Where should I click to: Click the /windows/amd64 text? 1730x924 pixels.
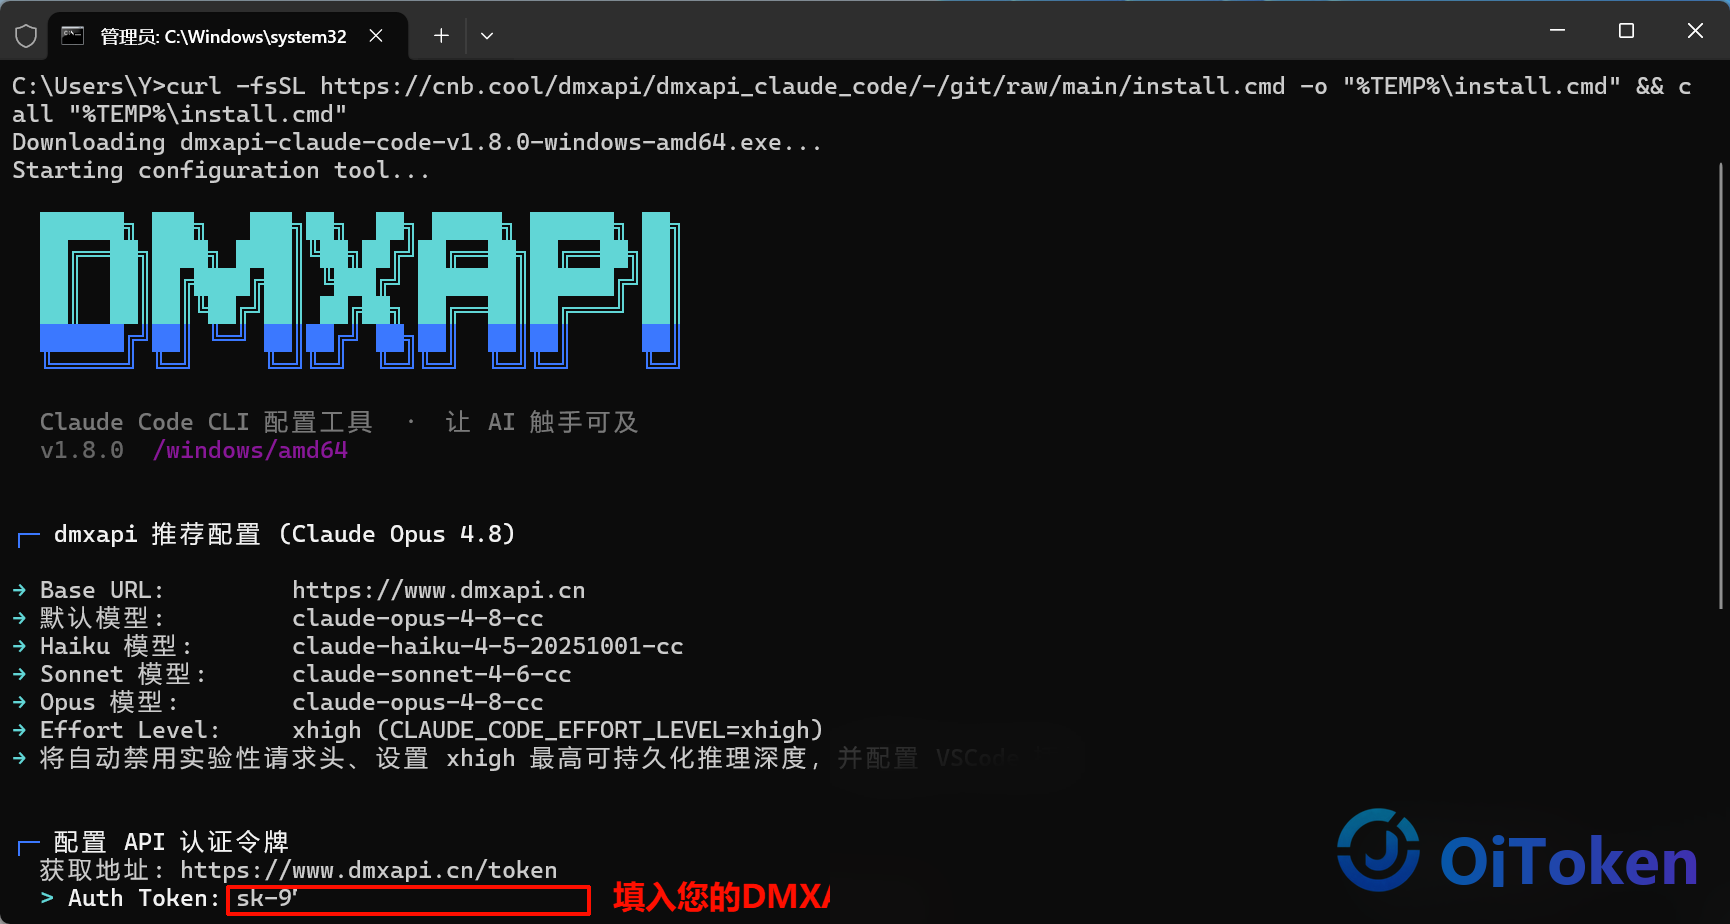point(250,450)
